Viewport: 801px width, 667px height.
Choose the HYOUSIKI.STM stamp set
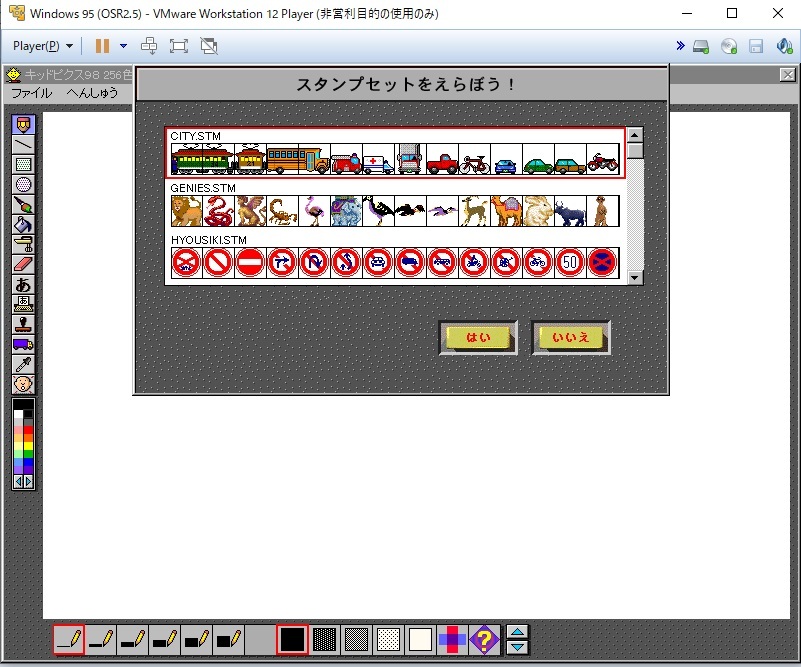(395, 256)
